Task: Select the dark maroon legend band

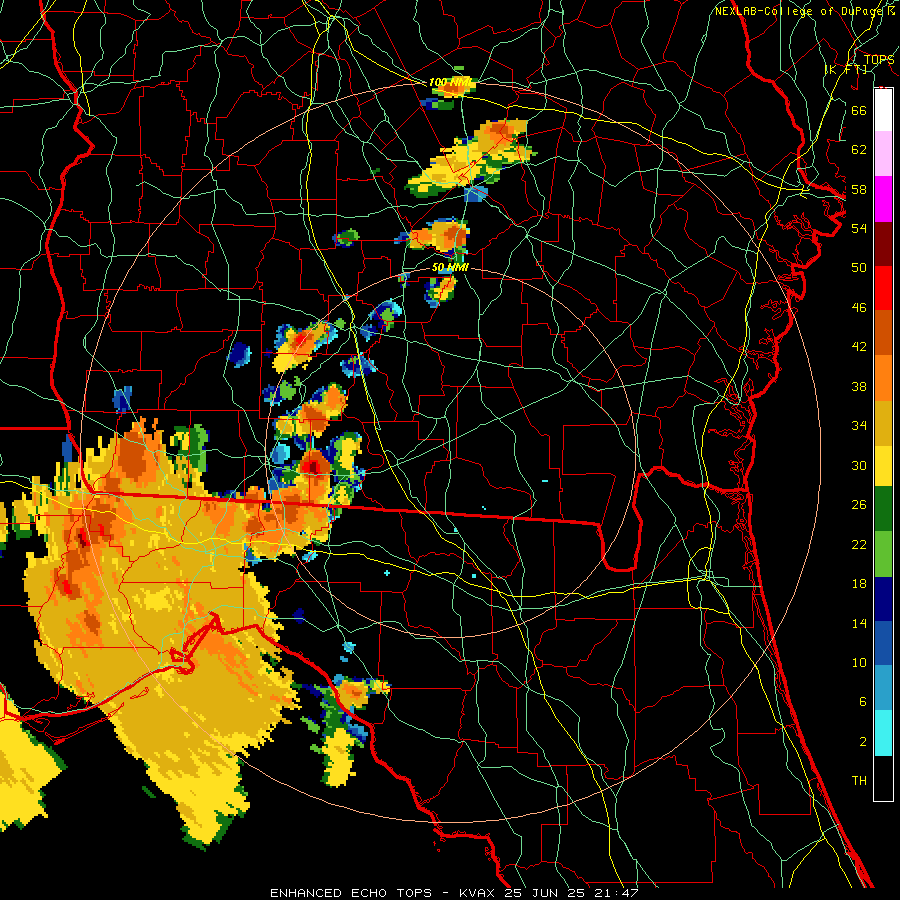Action: [883, 244]
